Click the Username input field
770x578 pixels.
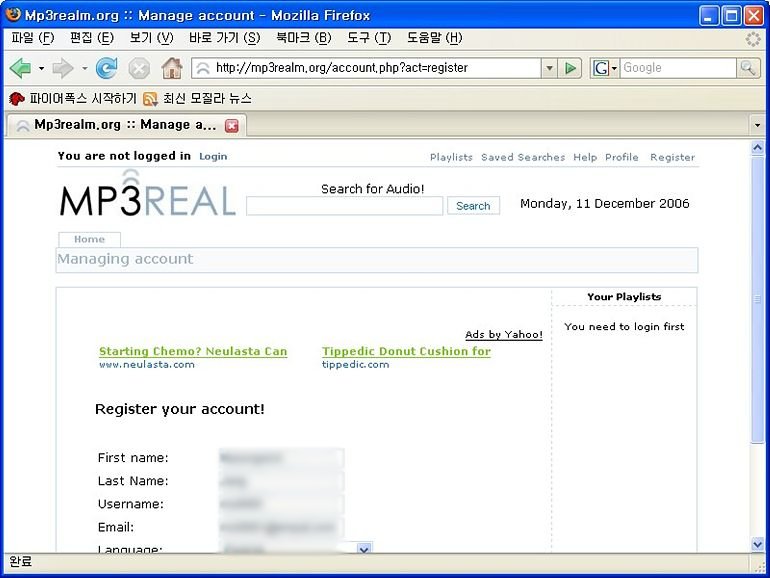pyautogui.click(x=281, y=504)
